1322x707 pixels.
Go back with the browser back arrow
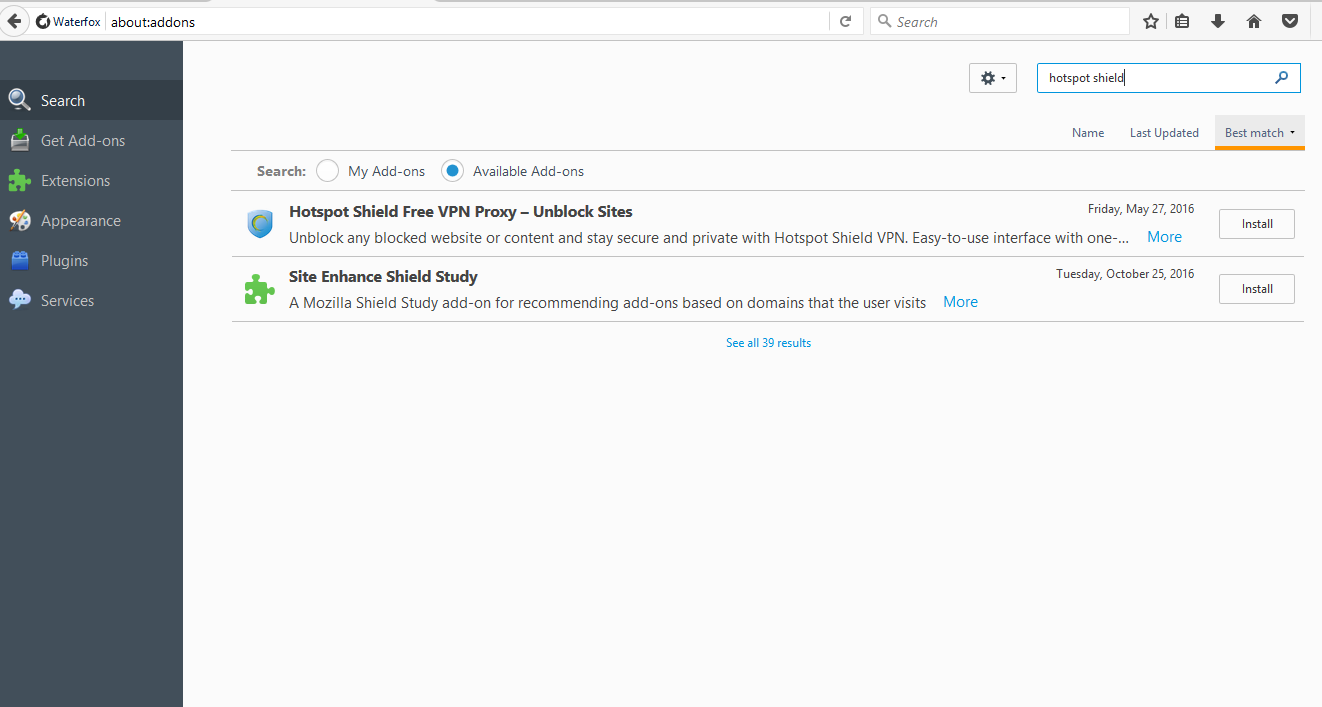coord(14,21)
